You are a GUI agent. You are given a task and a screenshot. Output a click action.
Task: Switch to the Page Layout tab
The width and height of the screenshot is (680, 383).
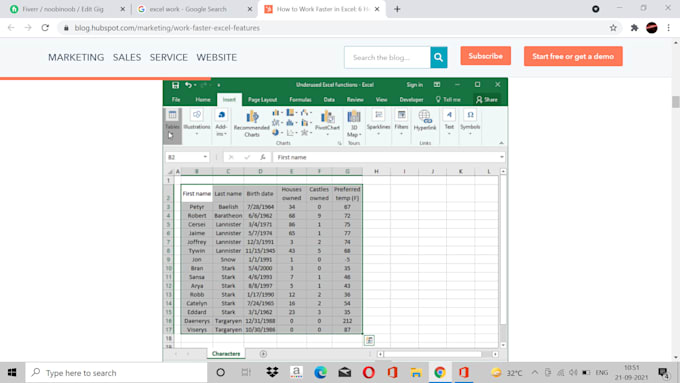point(262,100)
